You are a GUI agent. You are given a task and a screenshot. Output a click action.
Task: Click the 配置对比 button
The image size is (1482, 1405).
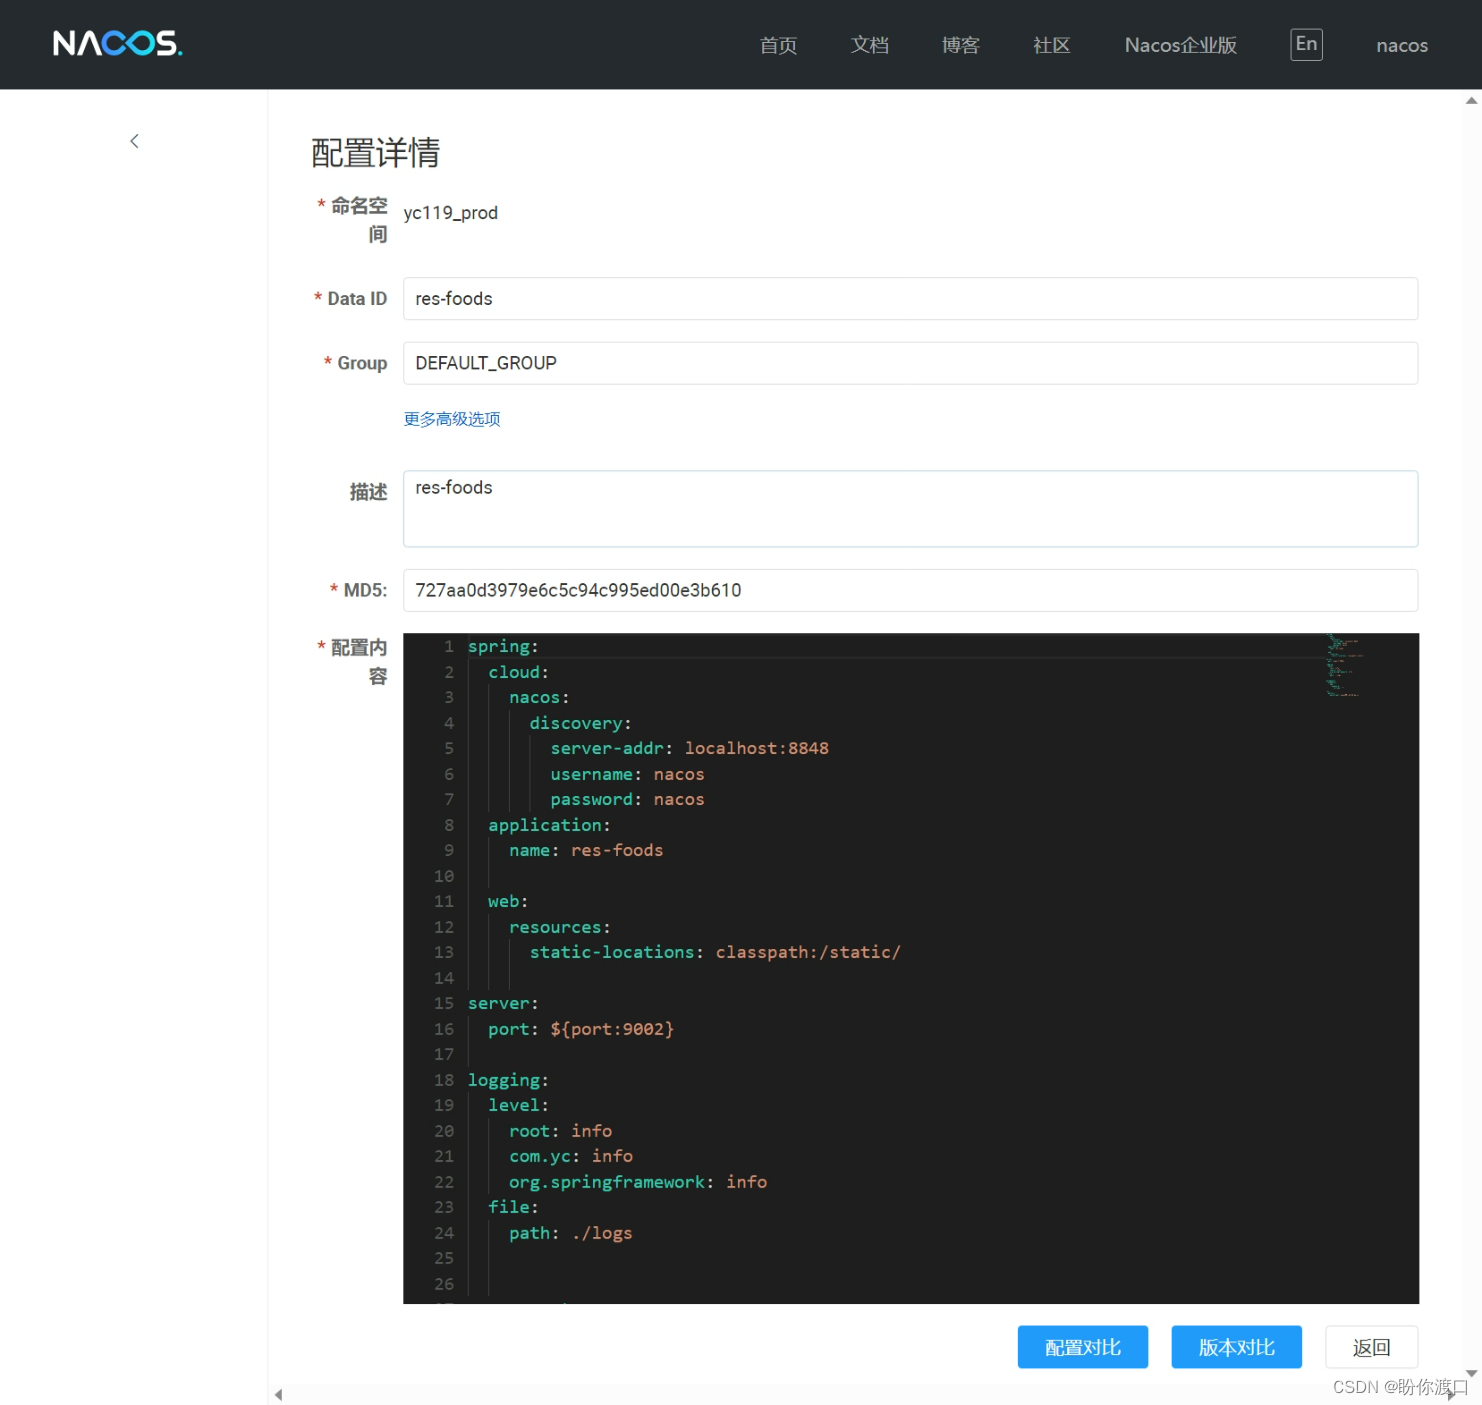pos(1083,1347)
